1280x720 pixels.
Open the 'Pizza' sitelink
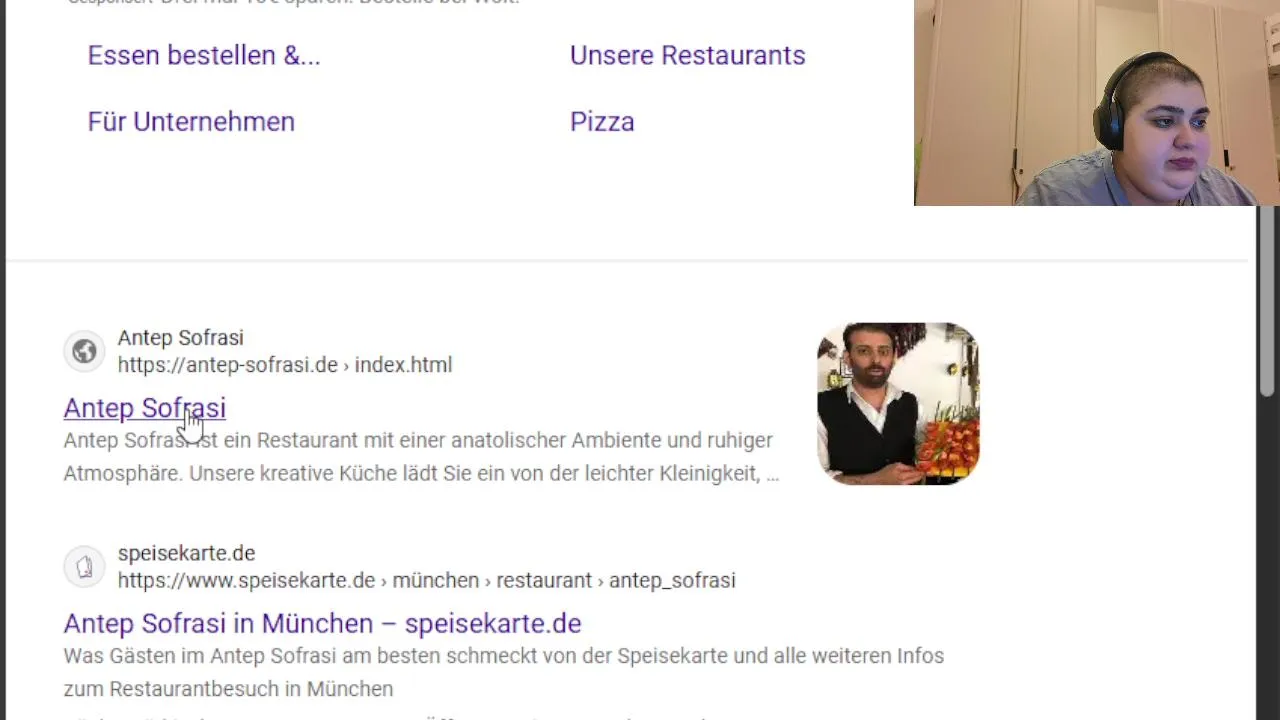602,121
